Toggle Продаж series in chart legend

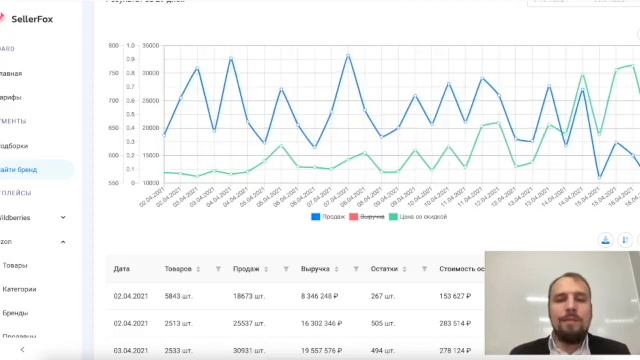point(328,217)
